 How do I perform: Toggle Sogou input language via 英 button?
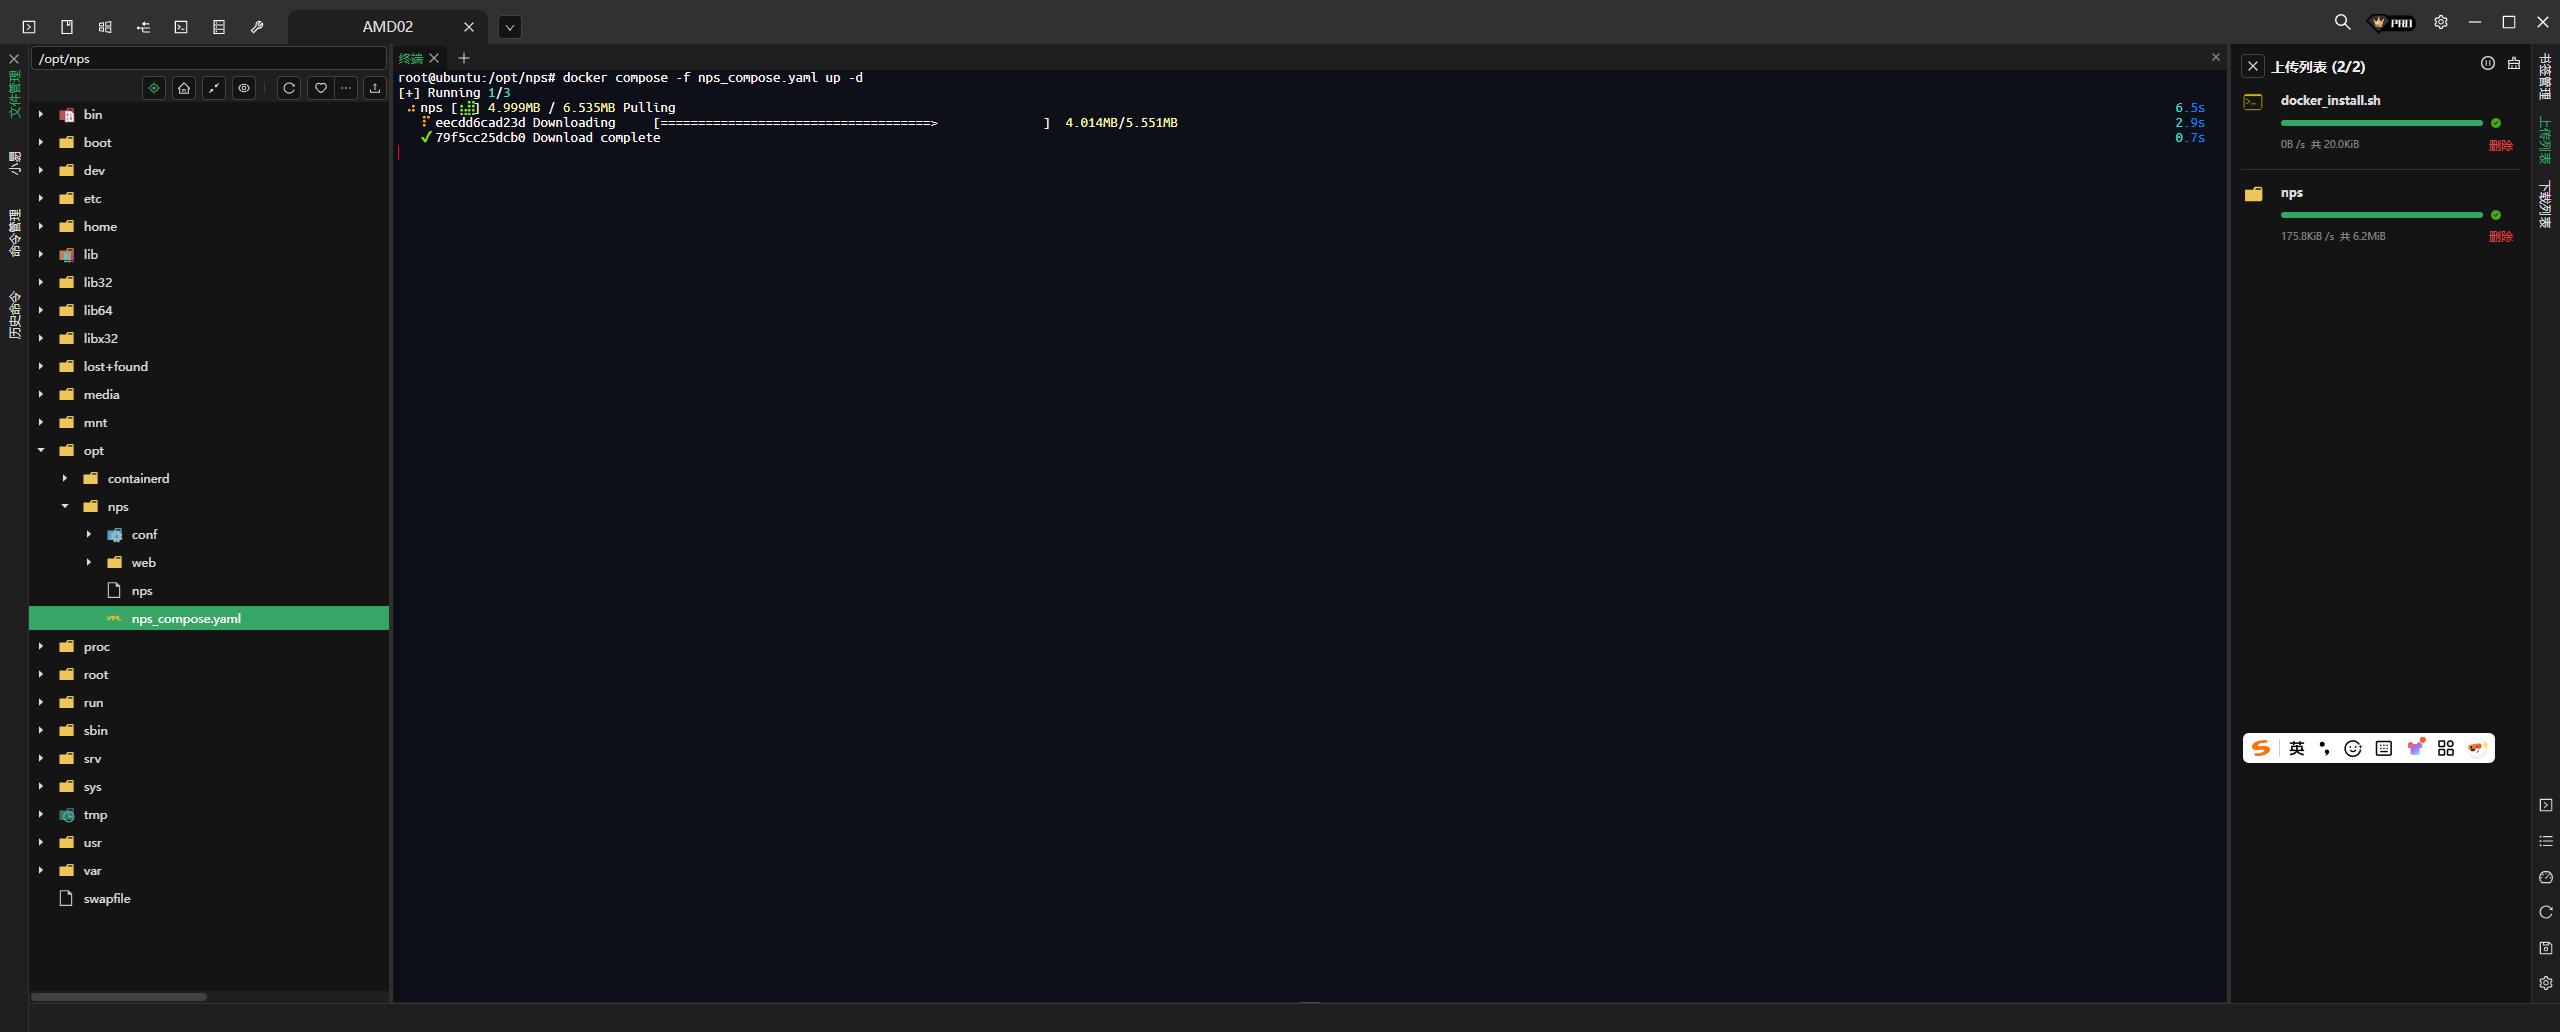click(x=2297, y=748)
